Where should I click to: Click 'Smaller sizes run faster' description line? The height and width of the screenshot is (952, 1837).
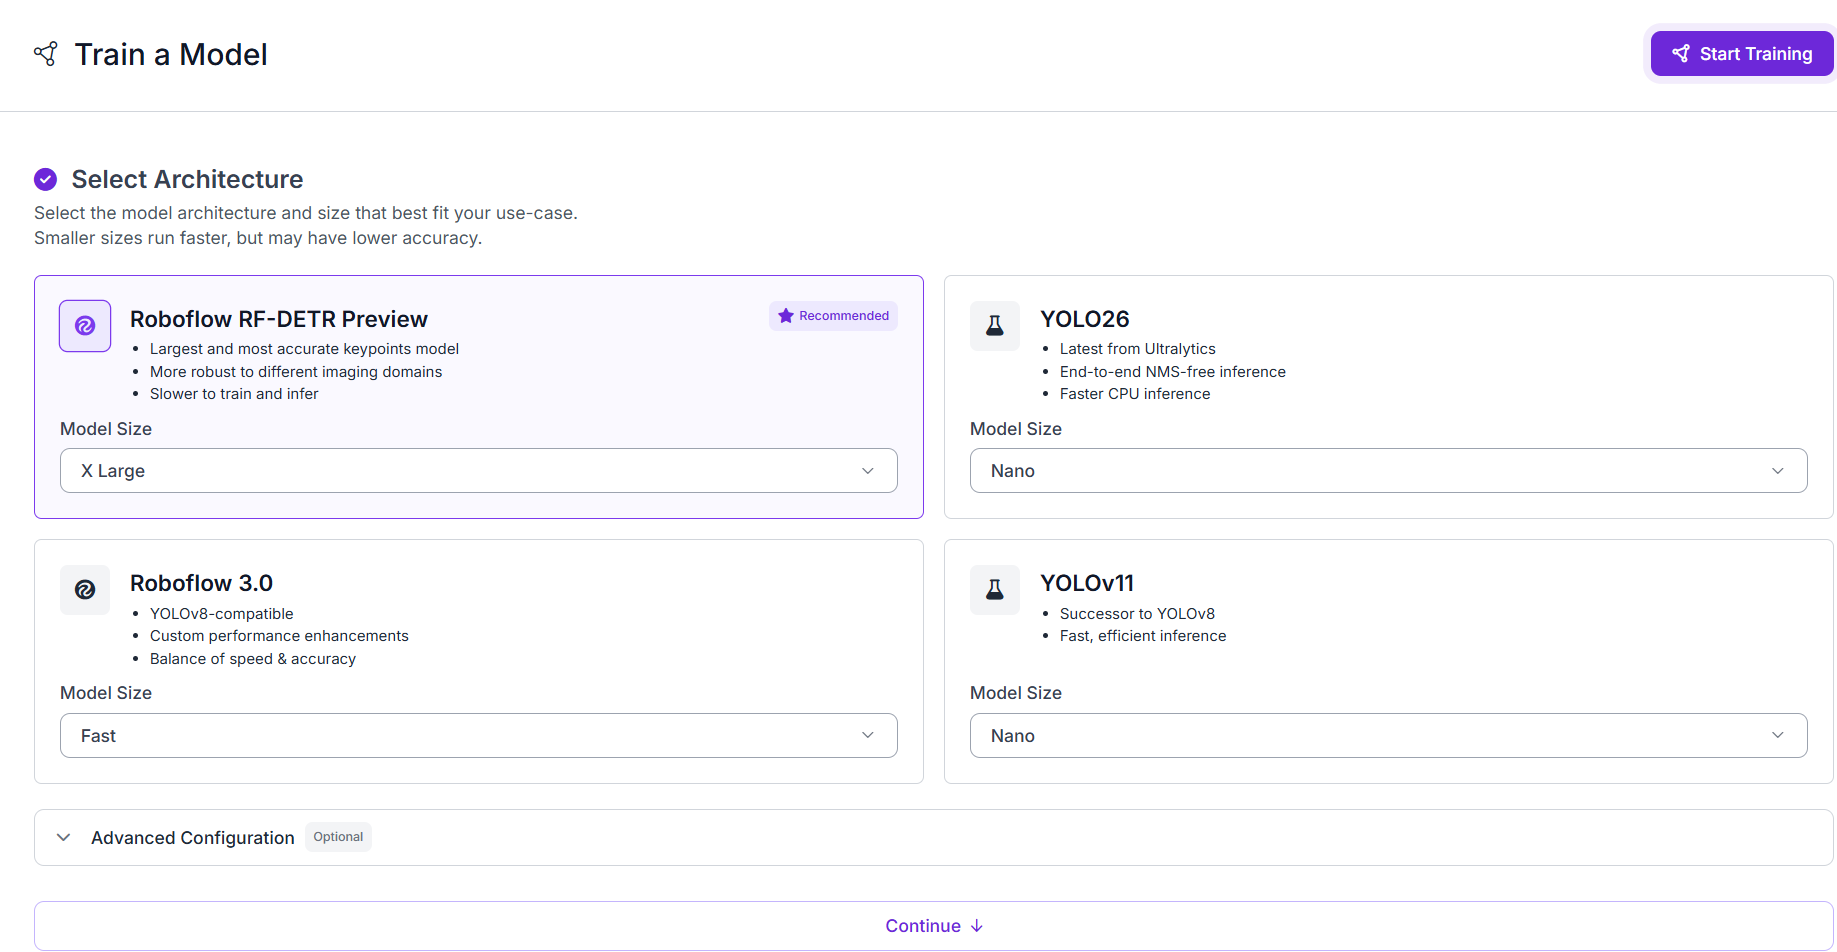pos(258,238)
